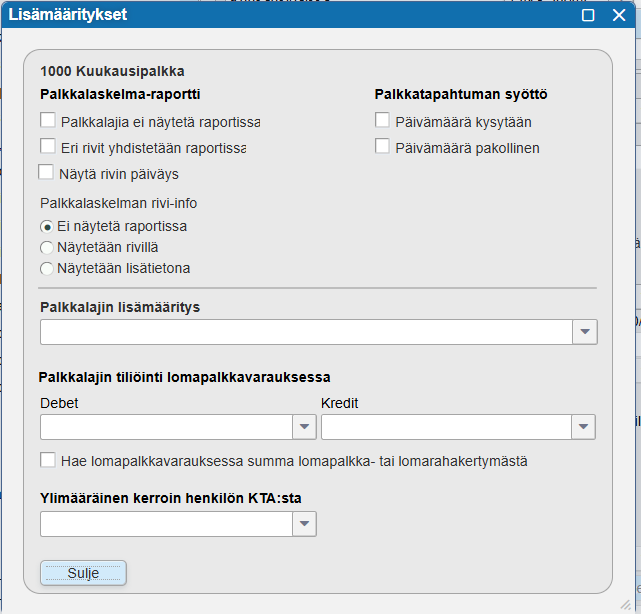The image size is (641, 614).
Task: Check Hae lomapalkkavarauksessa summa checkbox
Action: (x=48, y=460)
